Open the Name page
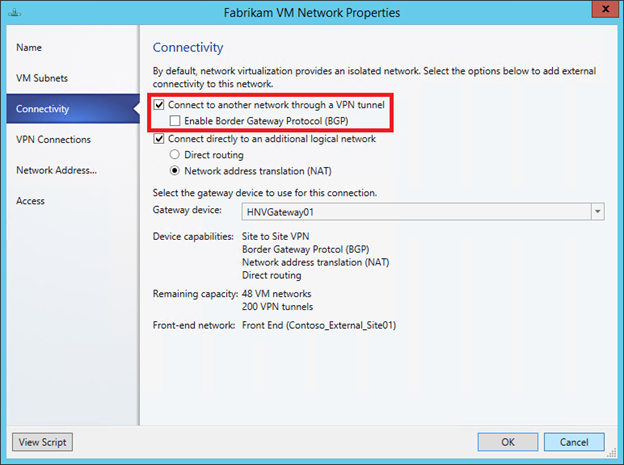This screenshot has width=624, height=465. (x=29, y=47)
